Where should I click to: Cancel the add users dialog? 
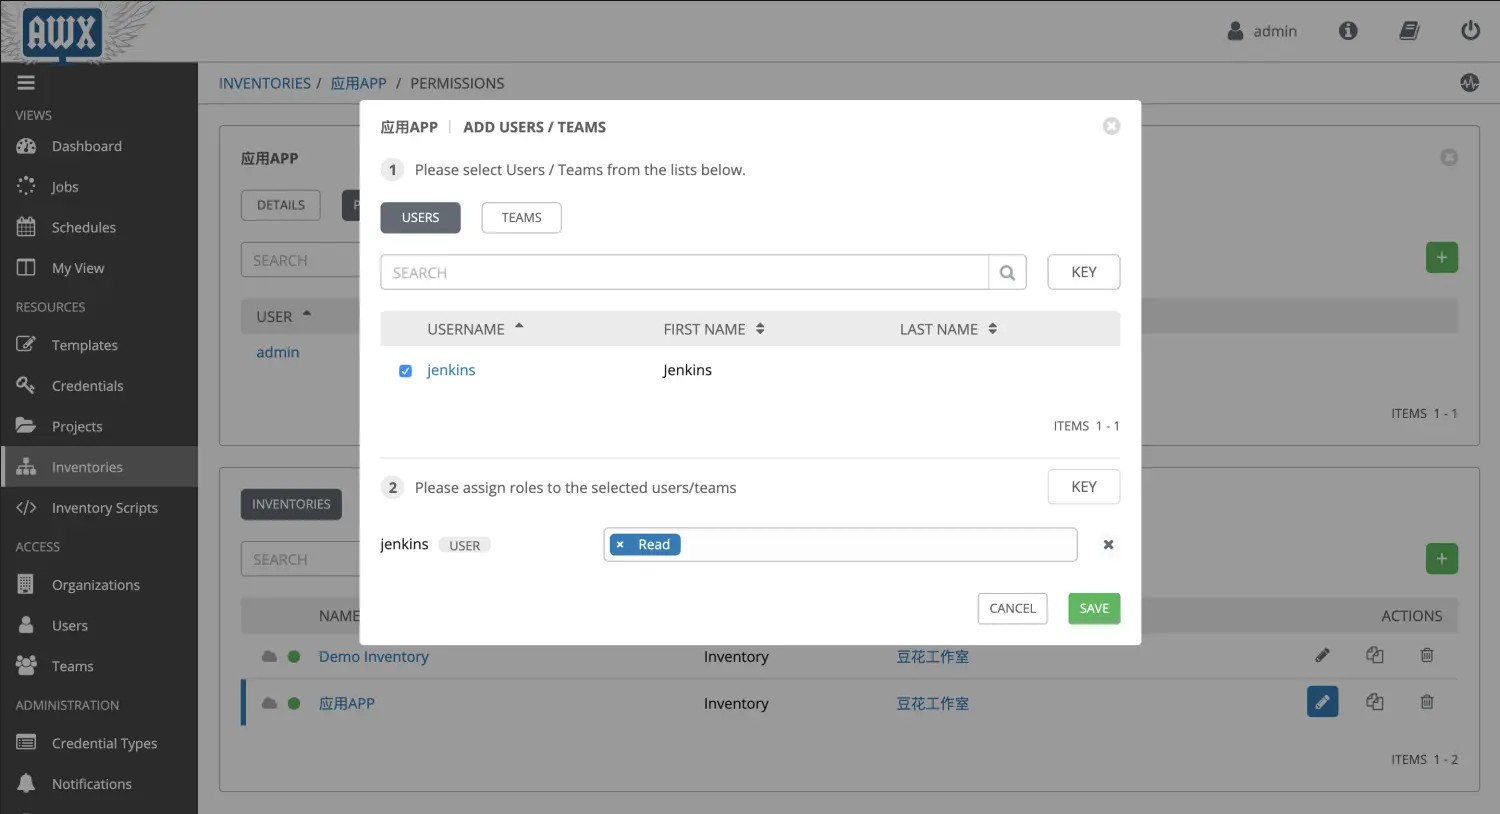click(1012, 608)
